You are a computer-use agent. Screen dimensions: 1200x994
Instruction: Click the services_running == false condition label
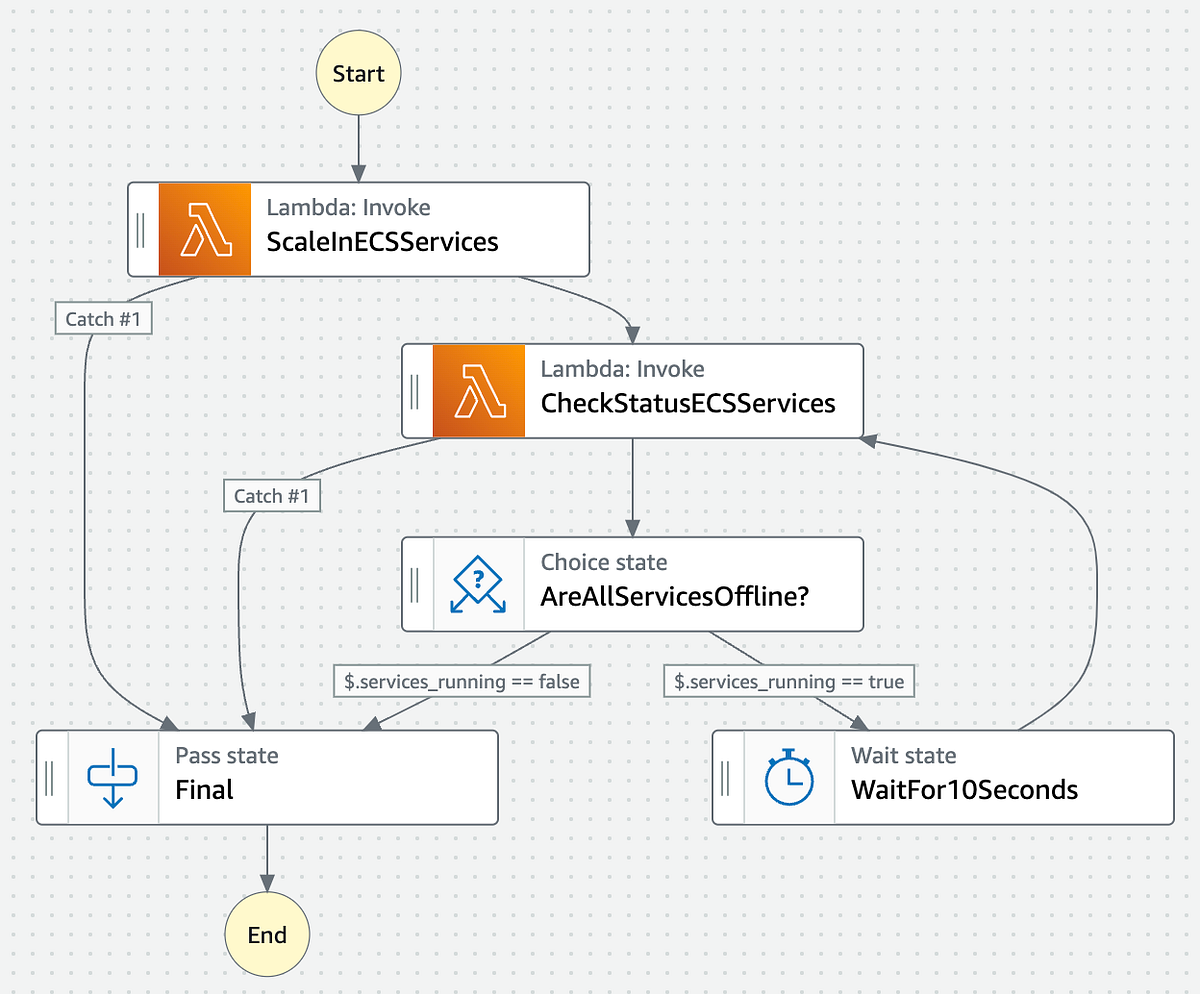pyautogui.click(x=461, y=681)
